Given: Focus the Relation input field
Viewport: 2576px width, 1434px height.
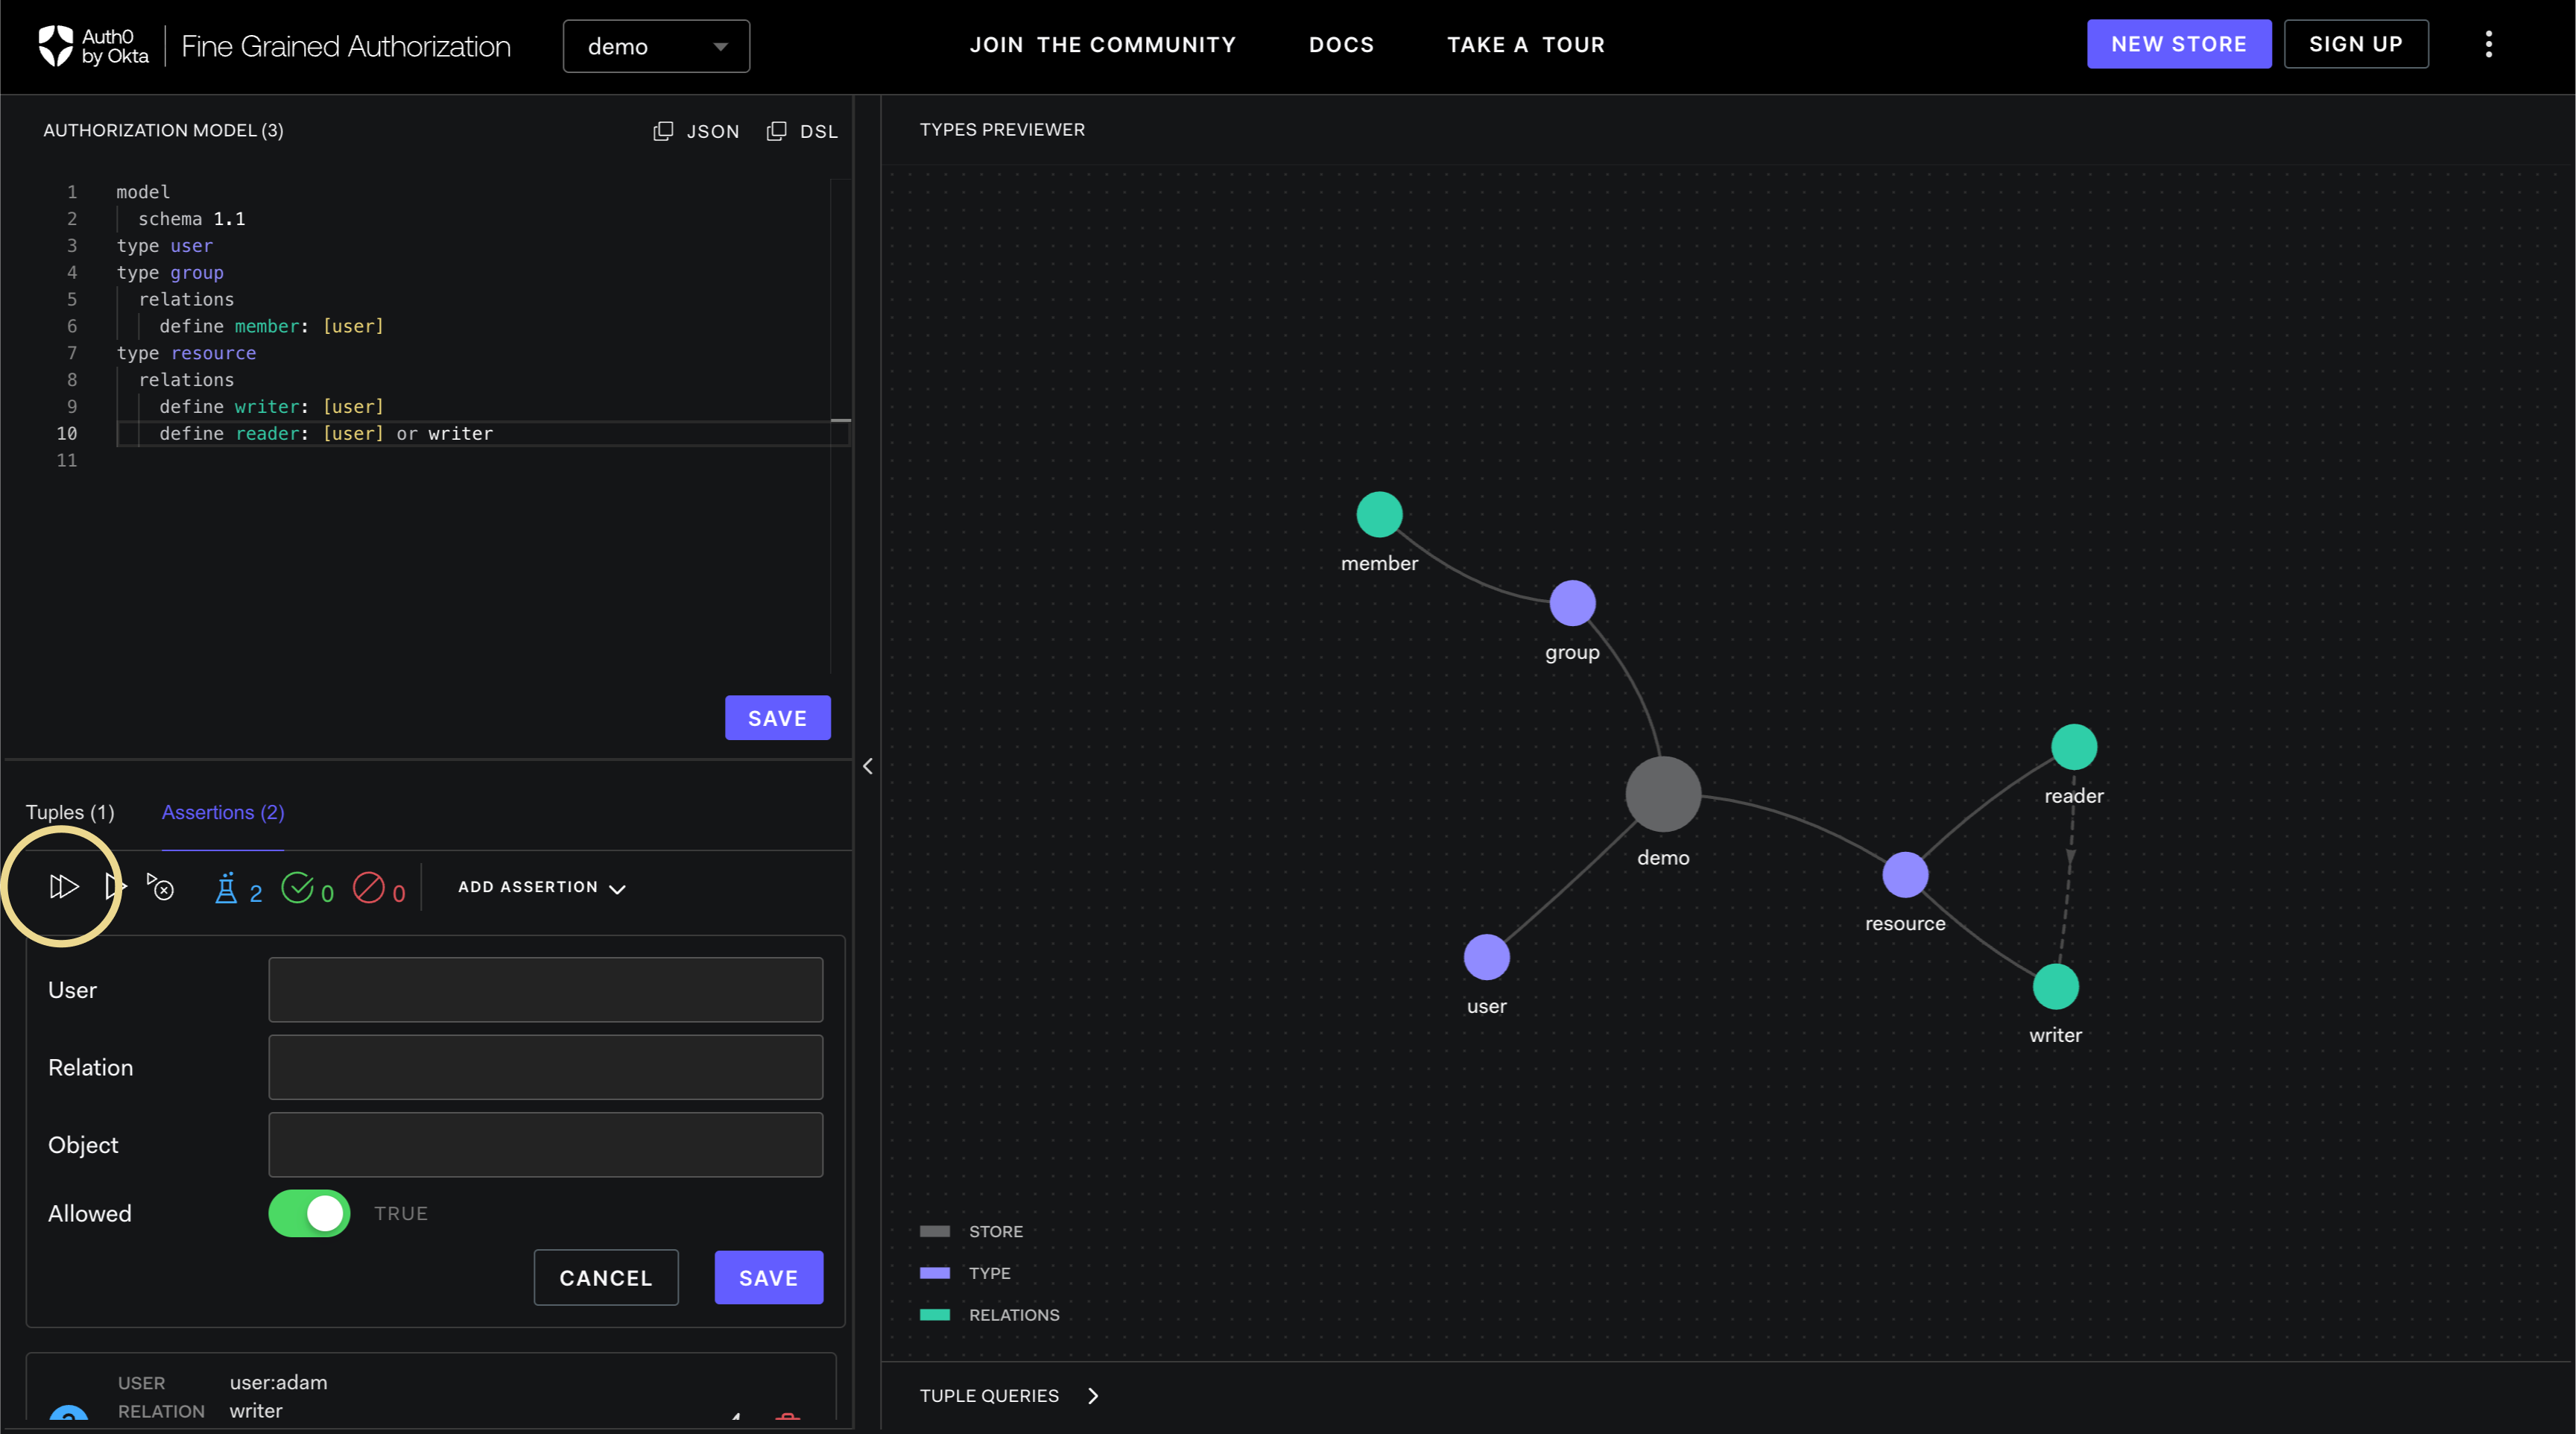Looking at the screenshot, I should point(545,1067).
